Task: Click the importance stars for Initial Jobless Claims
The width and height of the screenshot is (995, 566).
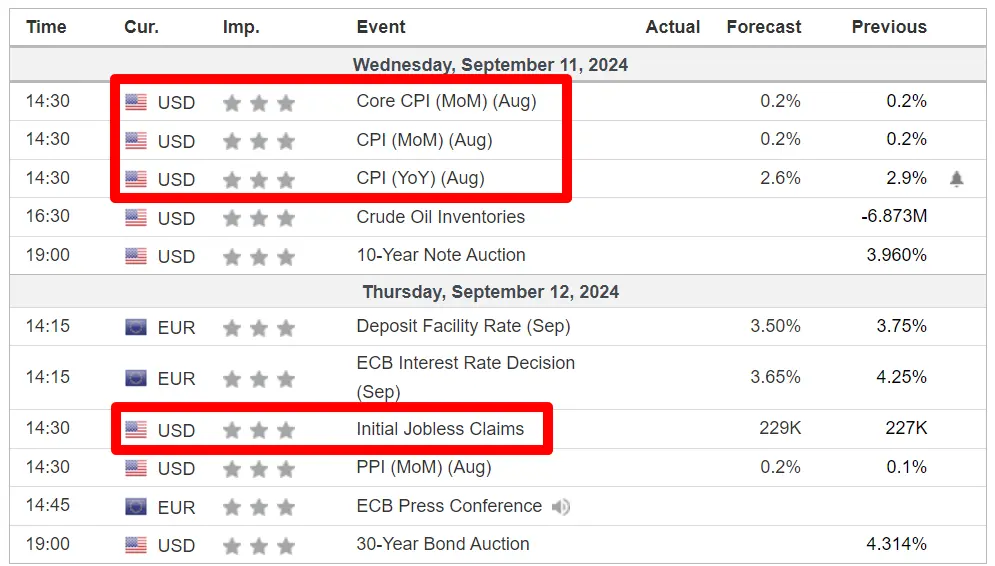Action: 259,430
